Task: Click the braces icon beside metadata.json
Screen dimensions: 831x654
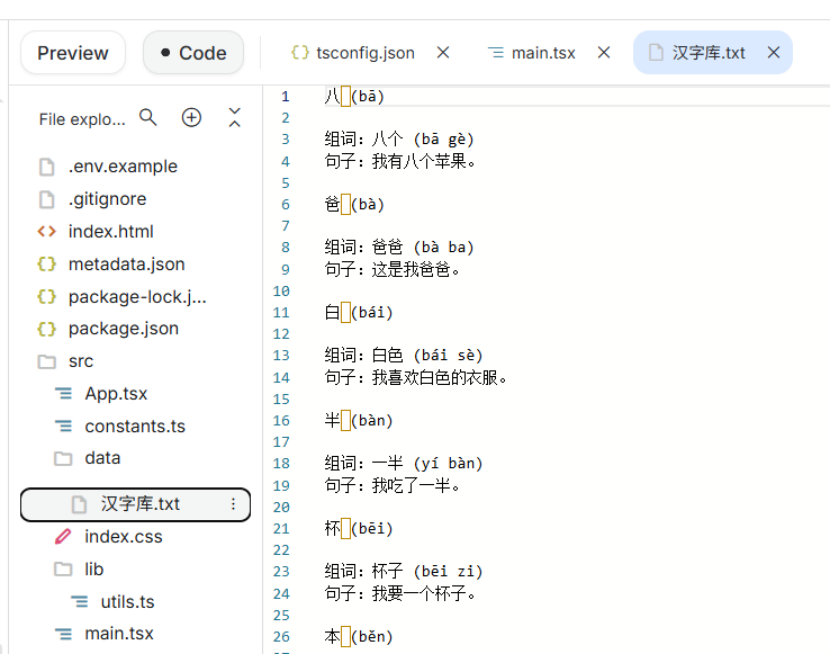Action: tap(47, 264)
